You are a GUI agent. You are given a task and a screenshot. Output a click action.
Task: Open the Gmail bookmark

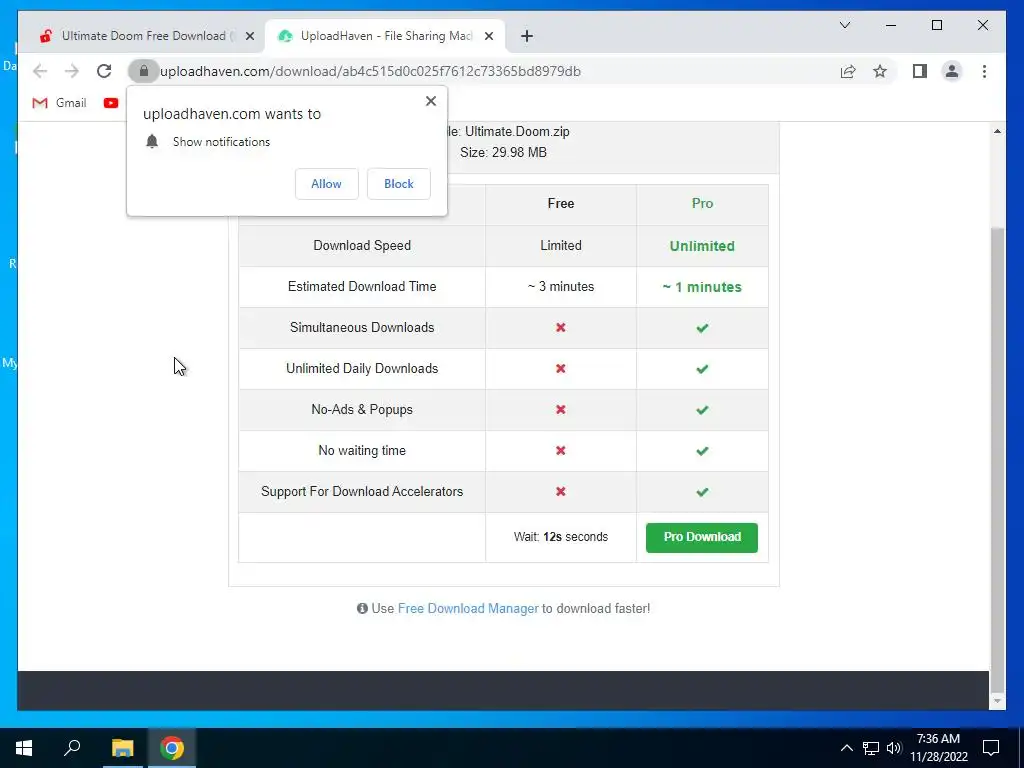pos(59,103)
